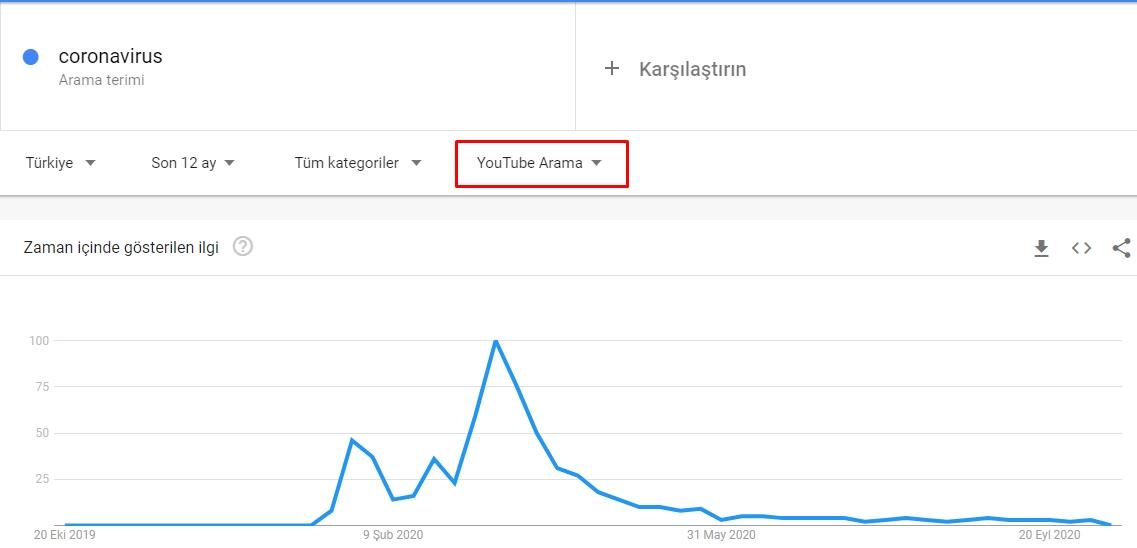Click the Arama terimi label
Image resolution: width=1137 pixels, height=548 pixels.
[x=102, y=80]
